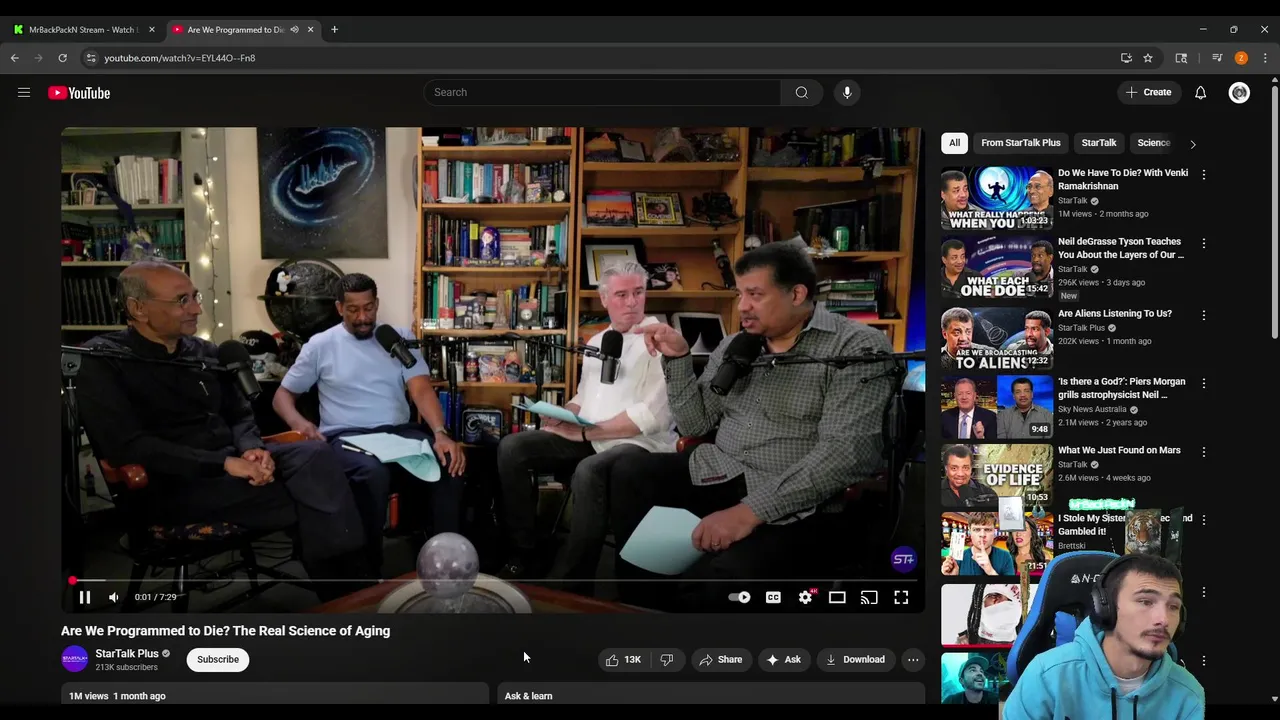1280x720 pixels.
Task: Click the StarTalk Plus channel avatar
Action: pos(75,659)
